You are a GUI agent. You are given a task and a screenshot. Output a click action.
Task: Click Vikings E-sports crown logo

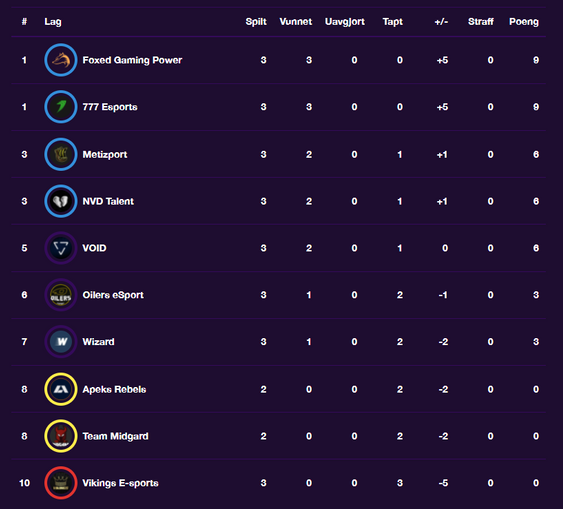(61, 483)
